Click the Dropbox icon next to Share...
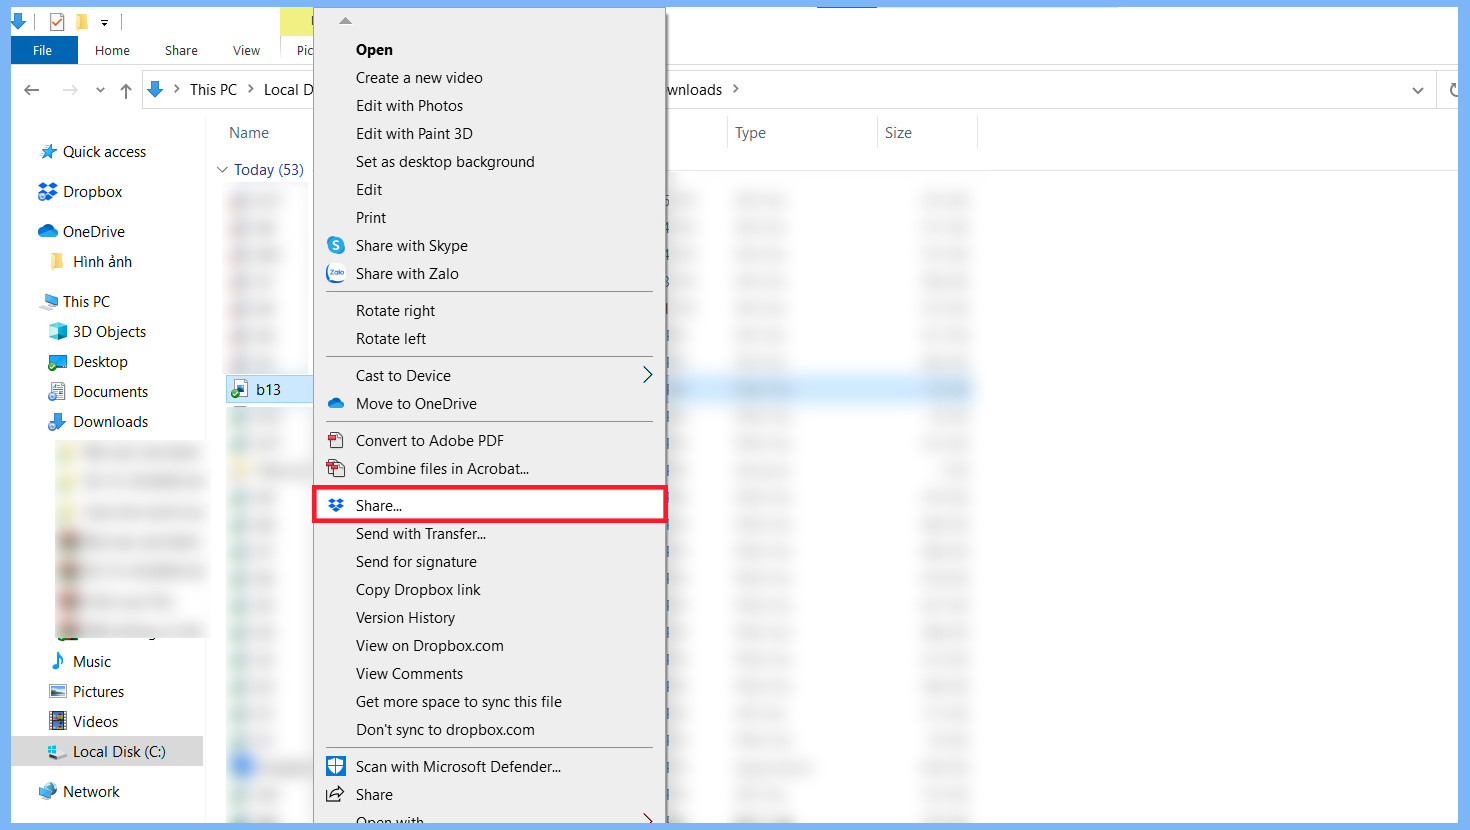The width and height of the screenshot is (1470, 830). pos(336,505)
